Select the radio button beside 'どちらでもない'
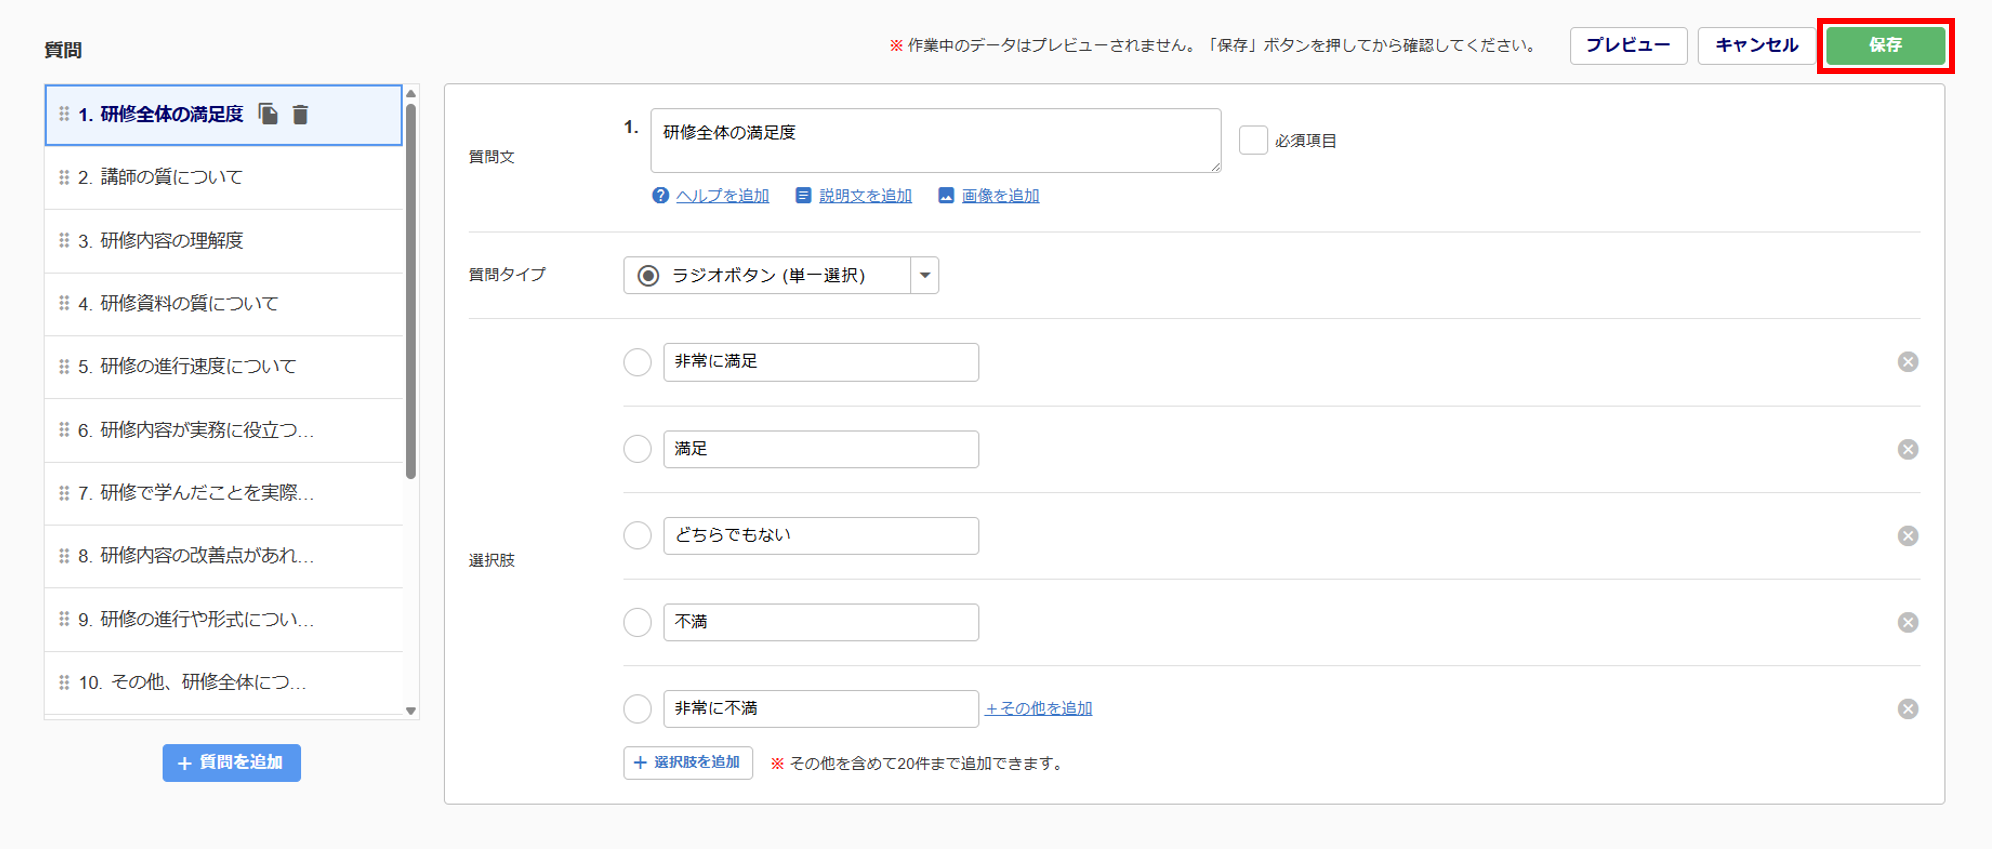The height and width of the screenshot is (849, 1992). click(637, 535)
